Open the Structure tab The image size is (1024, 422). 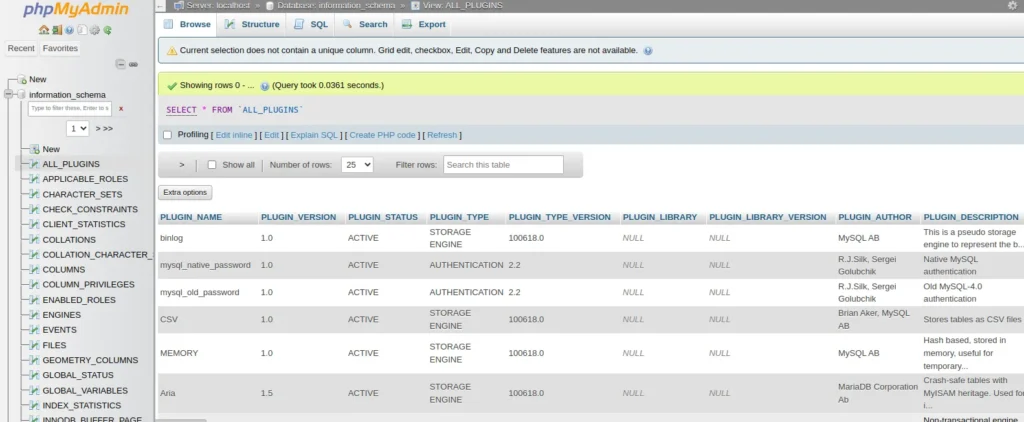click(x=251, y=24)
